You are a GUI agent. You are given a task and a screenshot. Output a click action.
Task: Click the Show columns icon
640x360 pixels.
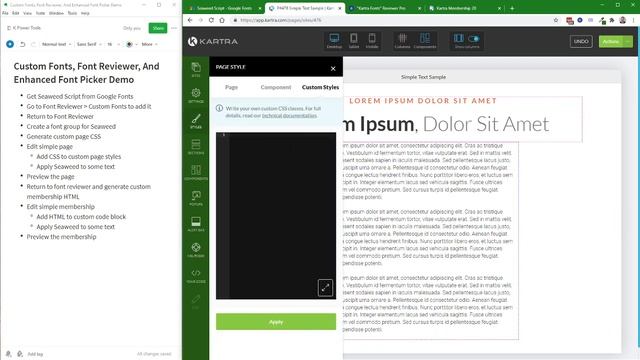point(459,38)
